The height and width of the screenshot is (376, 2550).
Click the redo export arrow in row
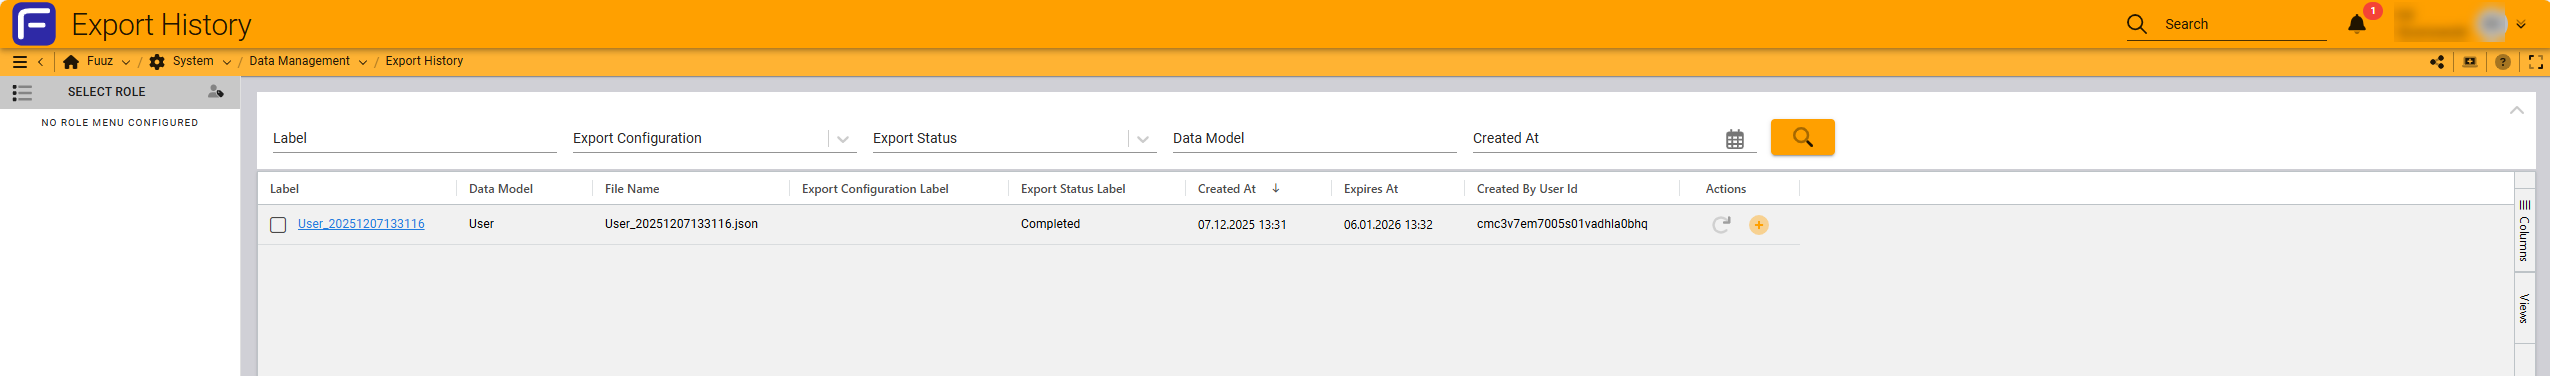click(x=1721, y=225)
